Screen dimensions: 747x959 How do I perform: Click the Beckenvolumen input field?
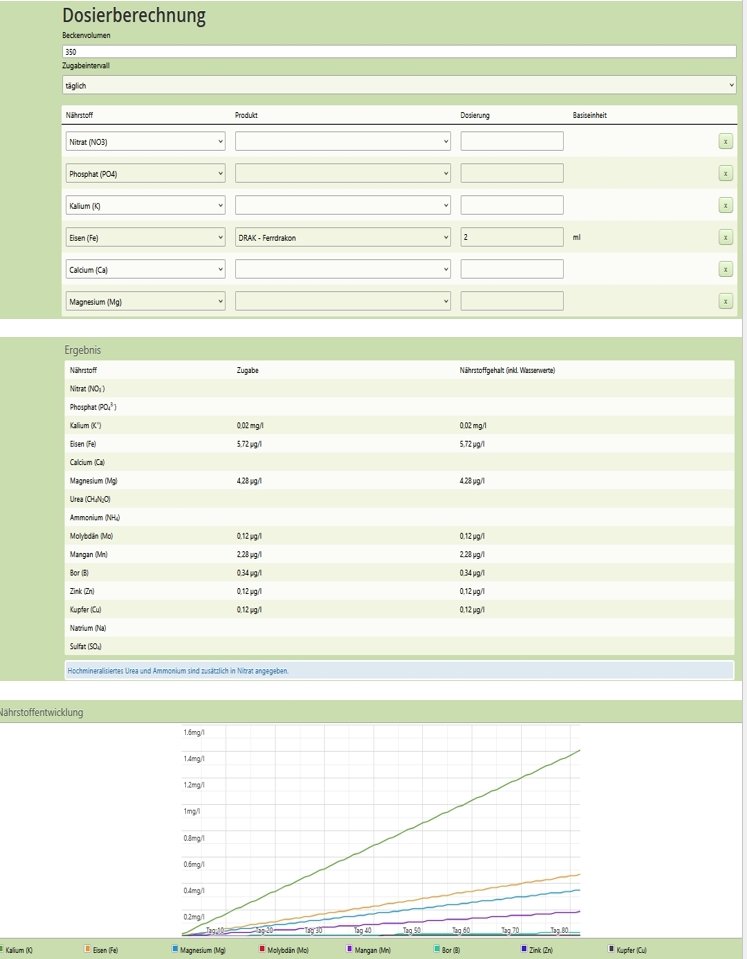coord(398,51)
